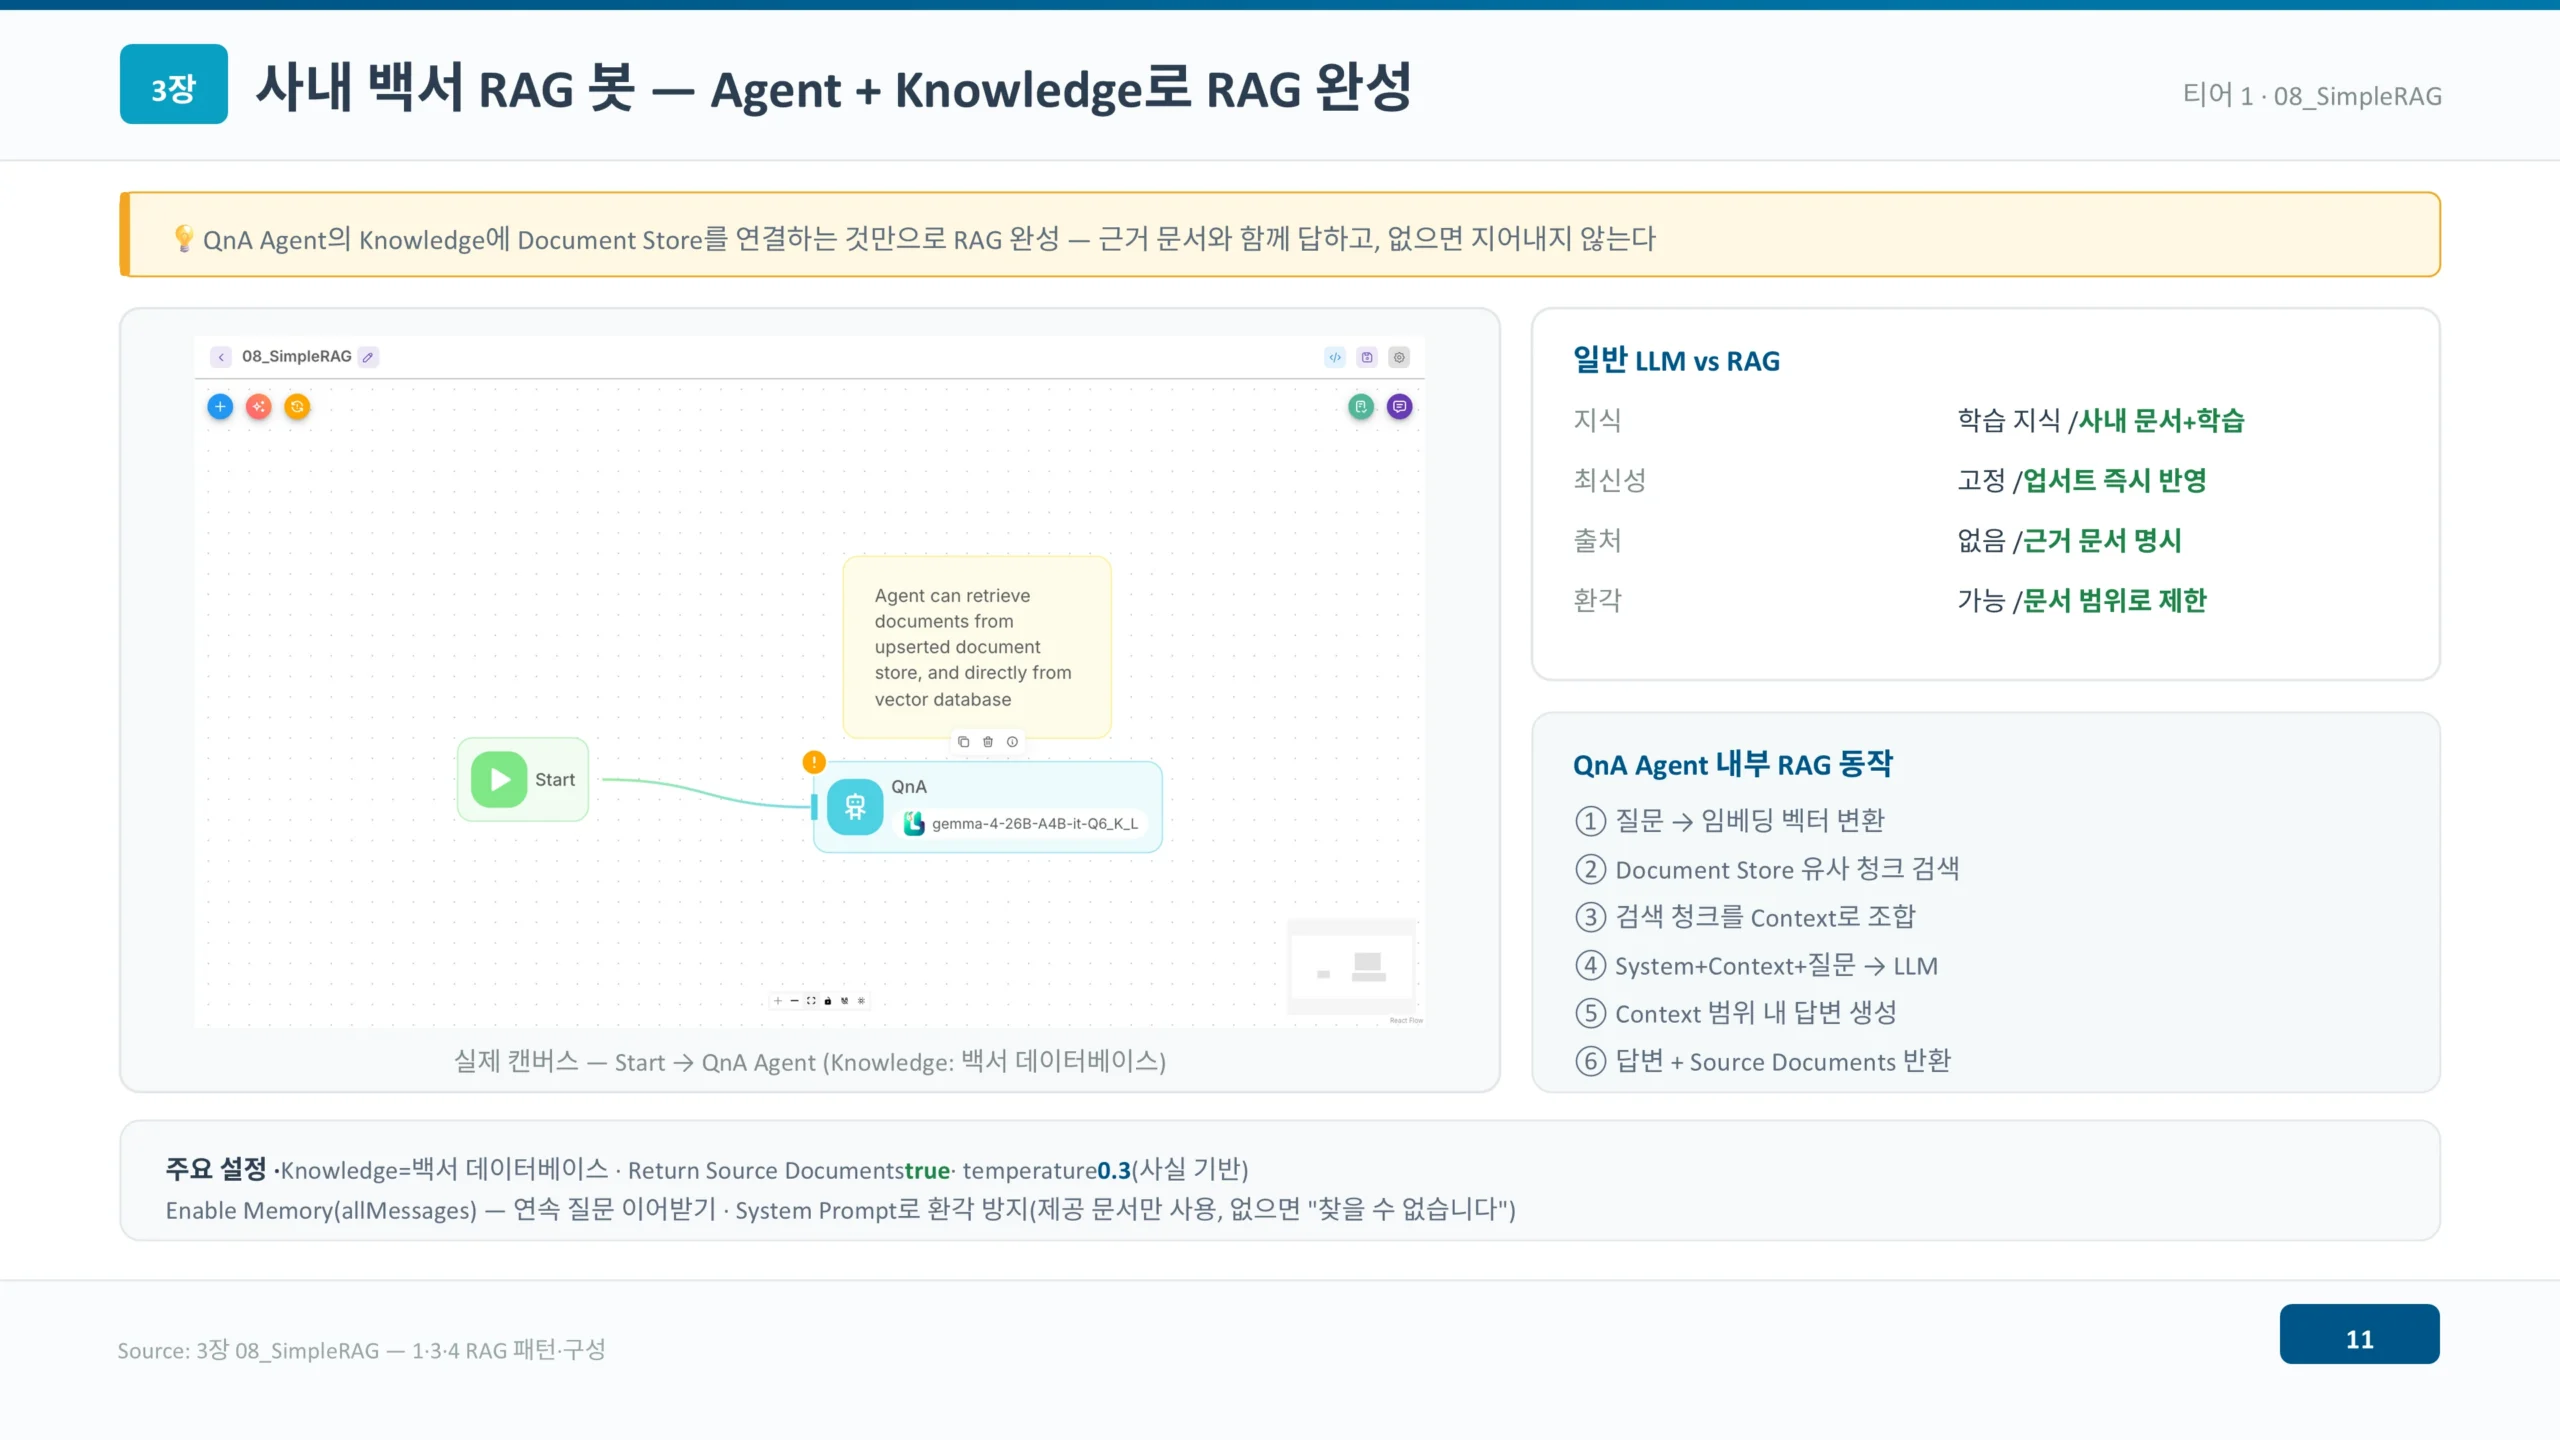2560x1440 pixels.
Task: Click the 3장 chapter badge
Action: click(174, 84)
